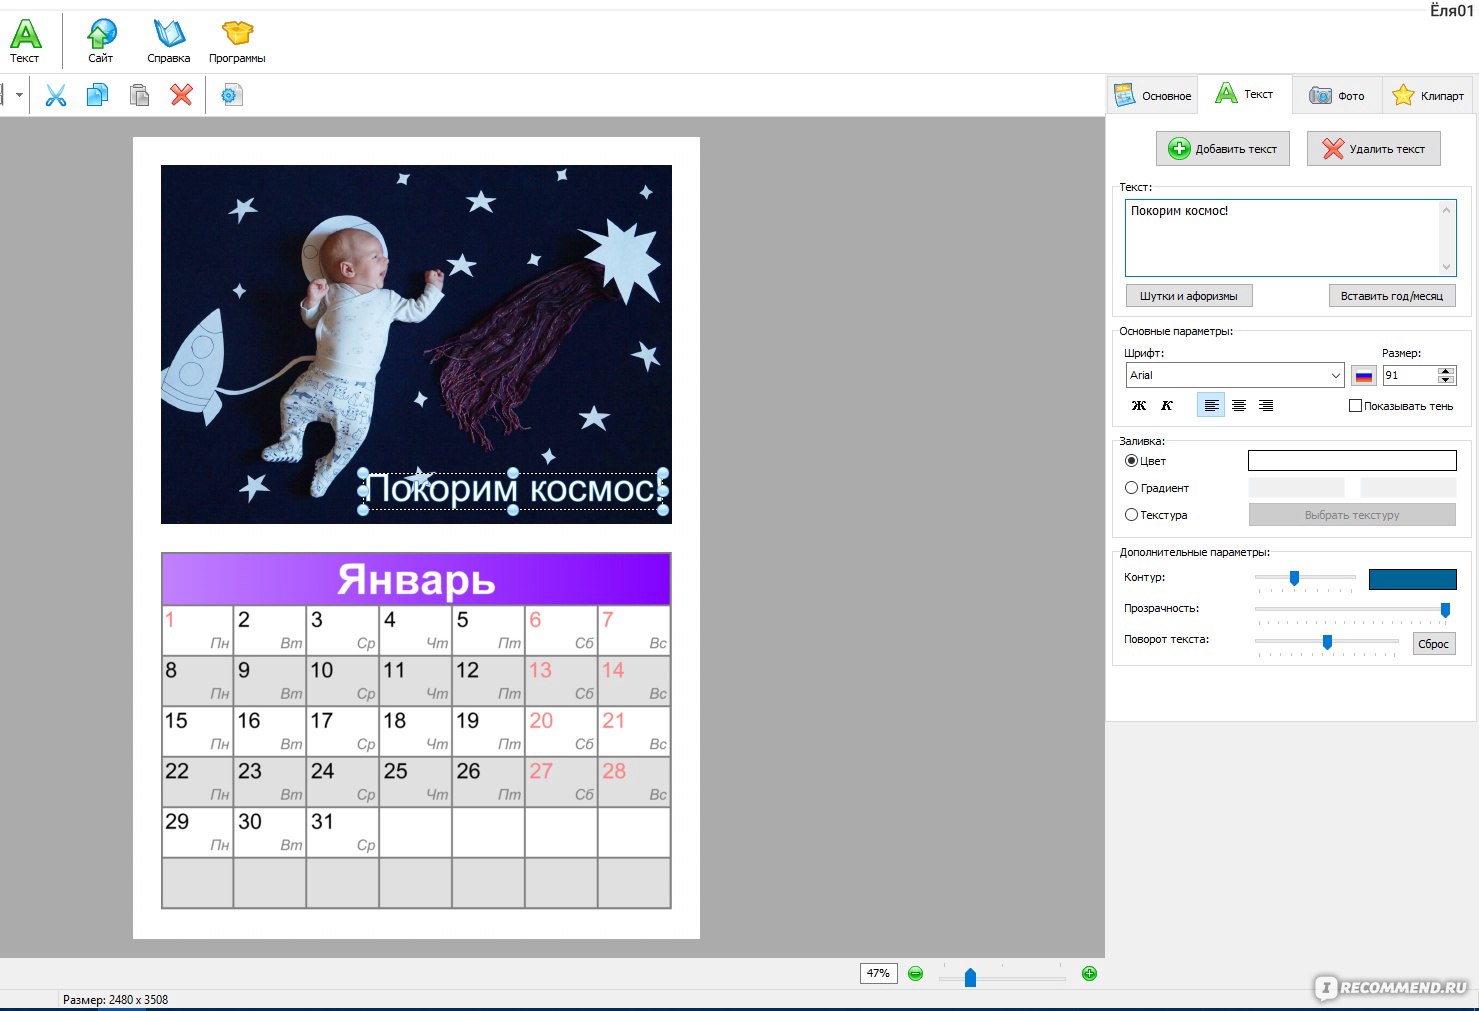The height and width of the screenshot is (1011, 1479).
Task: Click the scissors cut icon
Action: click(x=56, y=95)
